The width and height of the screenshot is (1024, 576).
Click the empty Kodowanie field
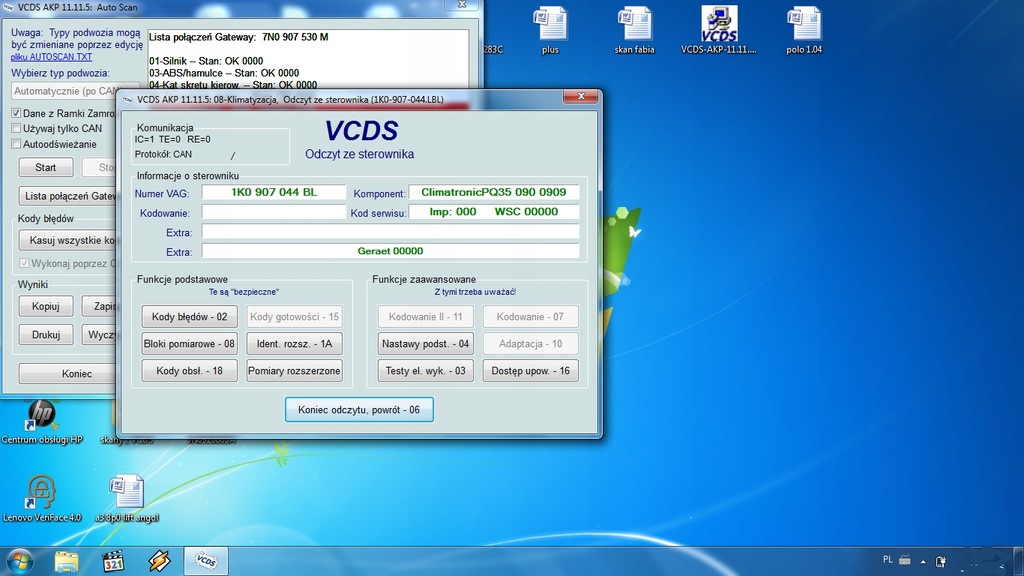pyautogui.click(x=274, y=212)
